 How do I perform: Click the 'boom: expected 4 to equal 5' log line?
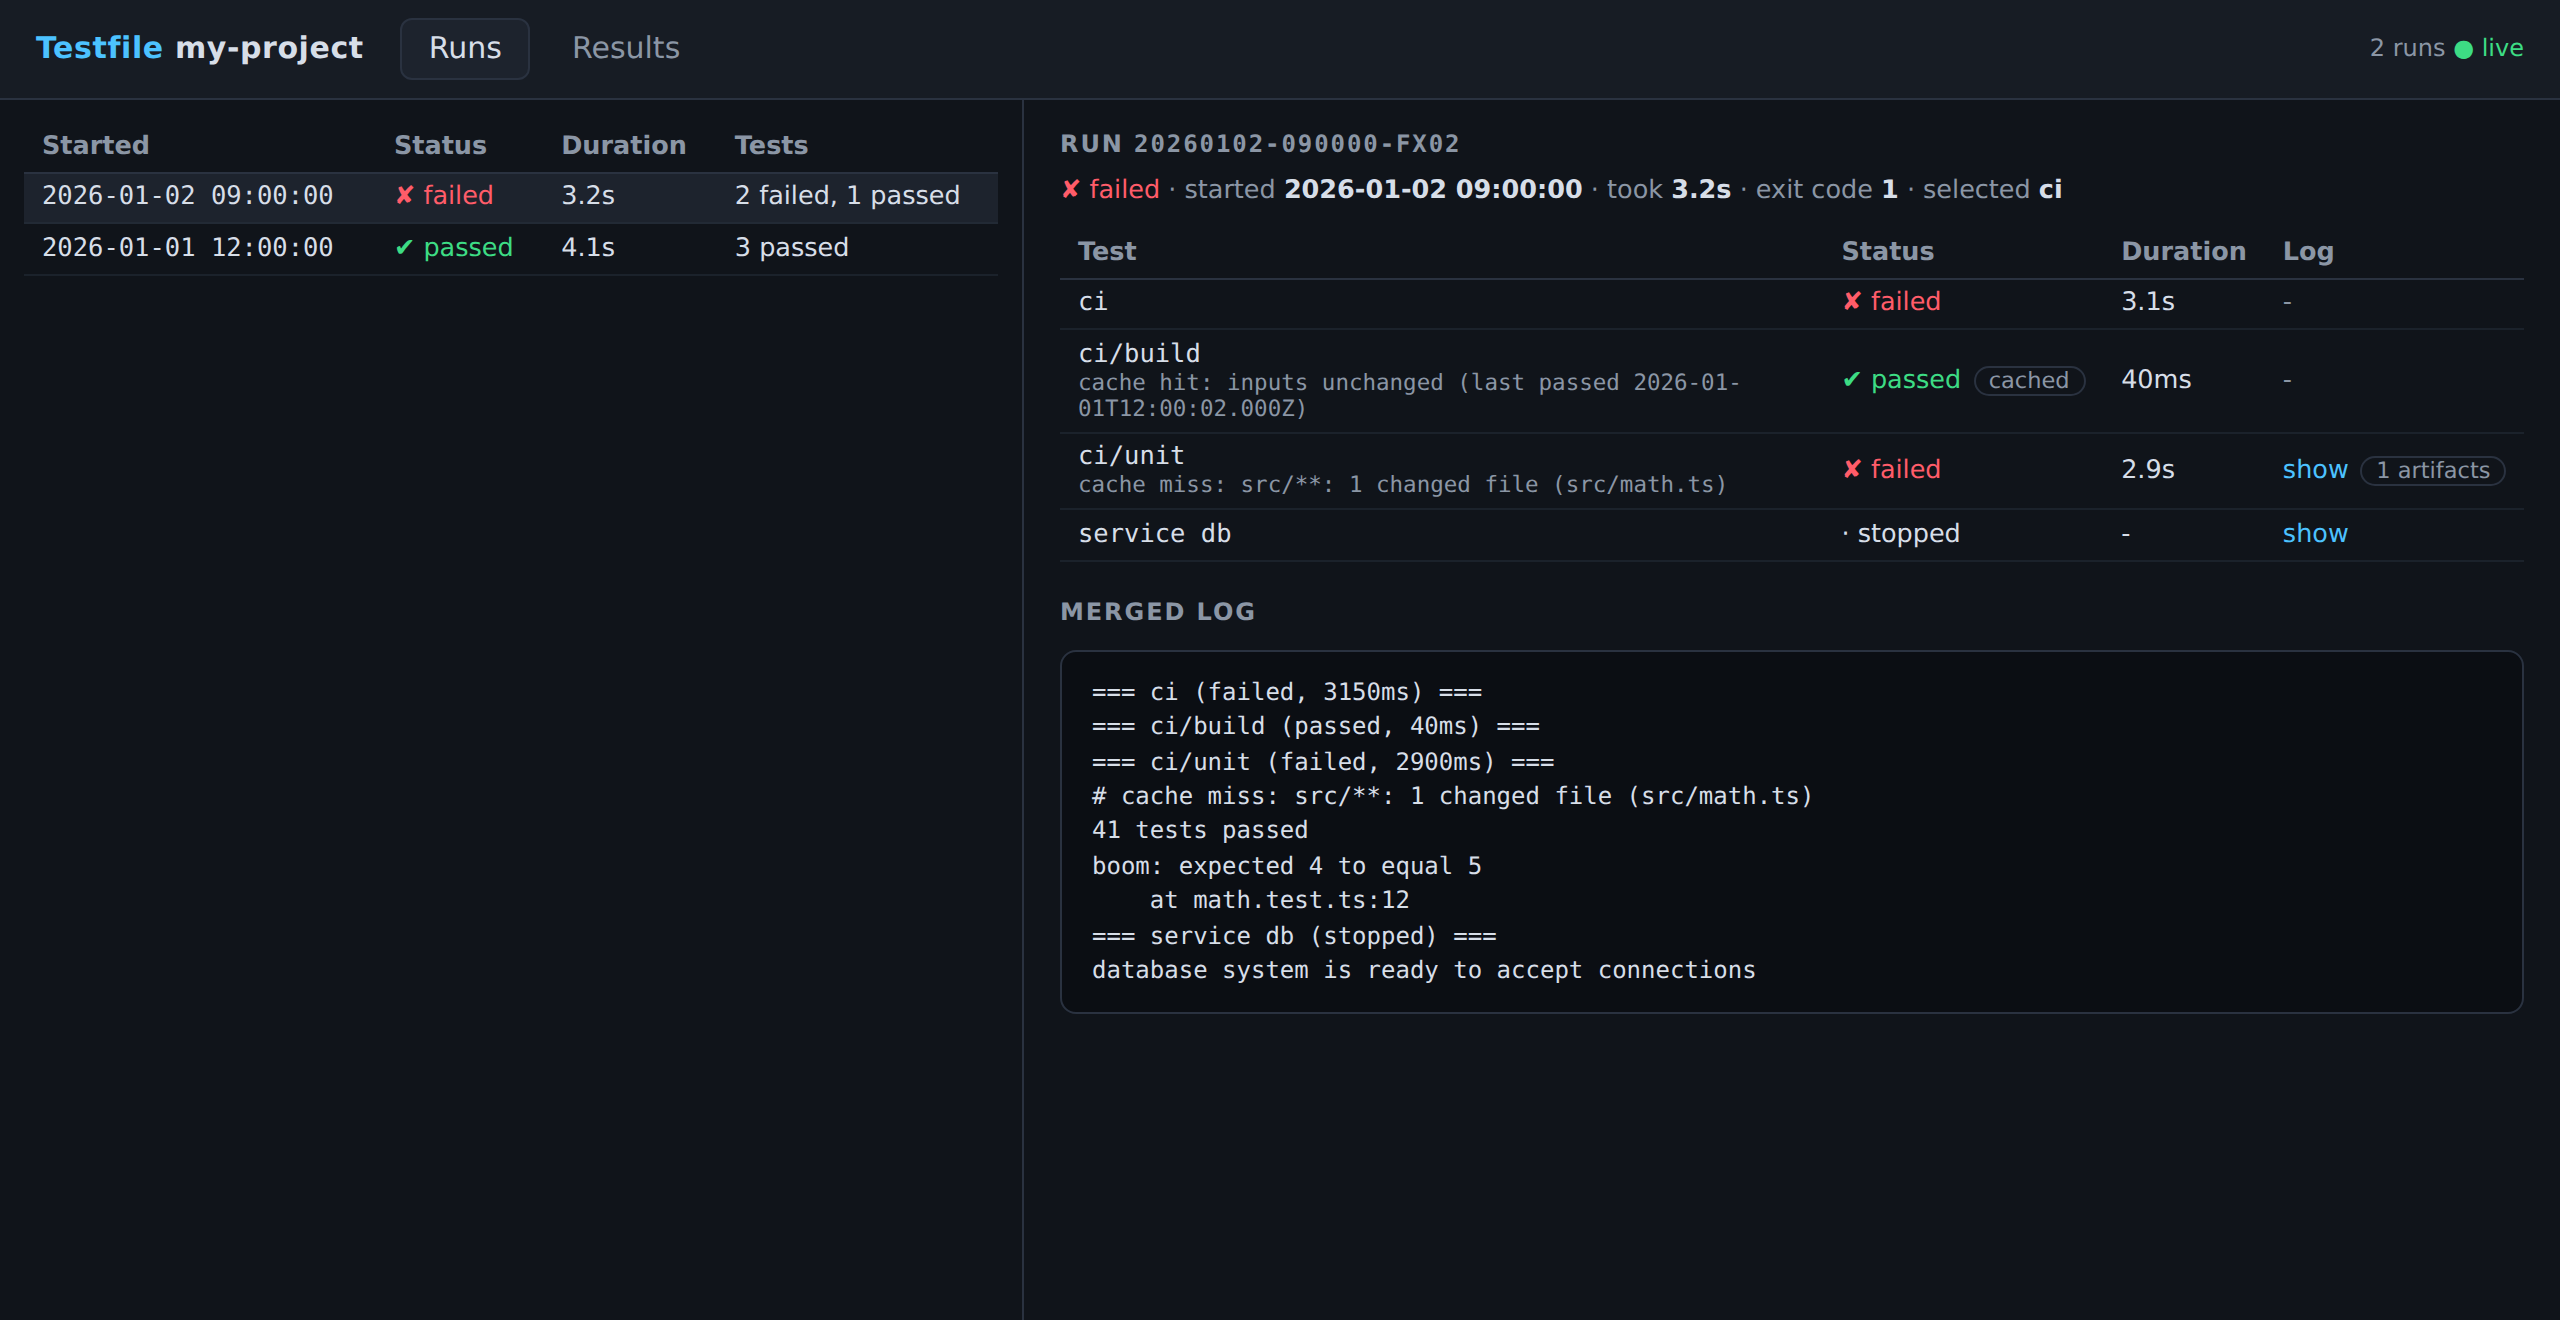tap(1287, 866)
